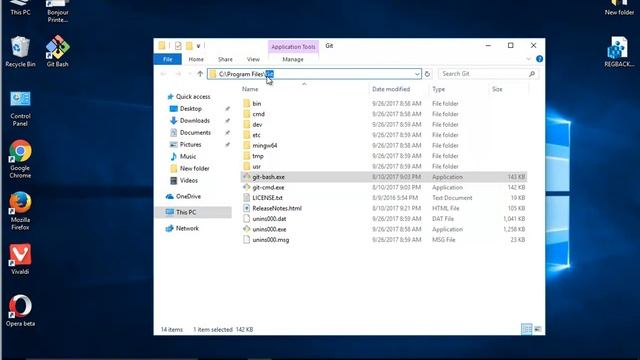The width and height of the screenshot is (640, 360).
Task: Expand the ribbon with the chevron
Action: (529, 59)
